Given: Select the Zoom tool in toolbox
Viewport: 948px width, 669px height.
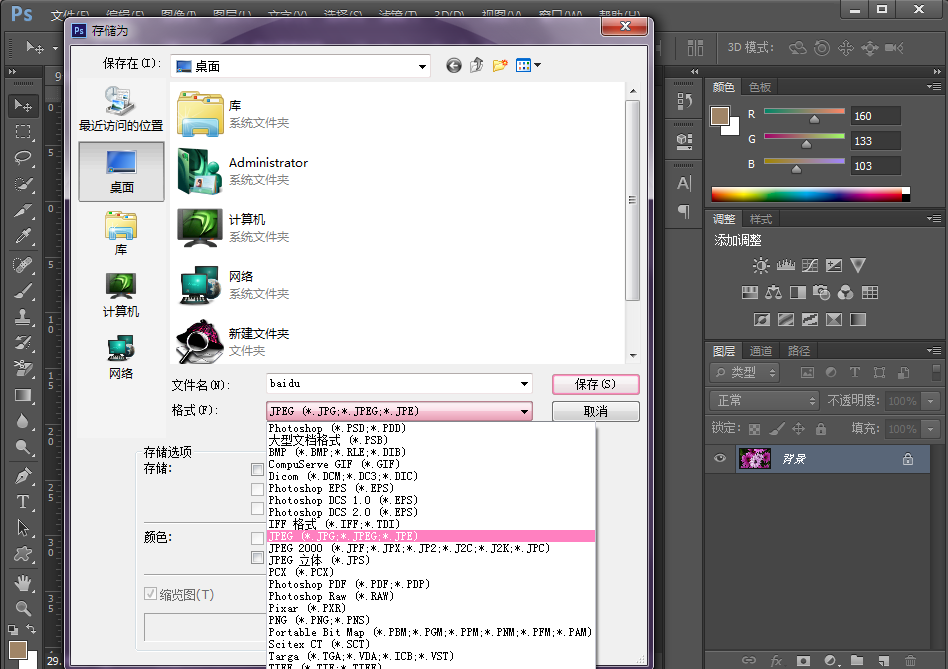Looking at the screenshot, I should (23, 608).
